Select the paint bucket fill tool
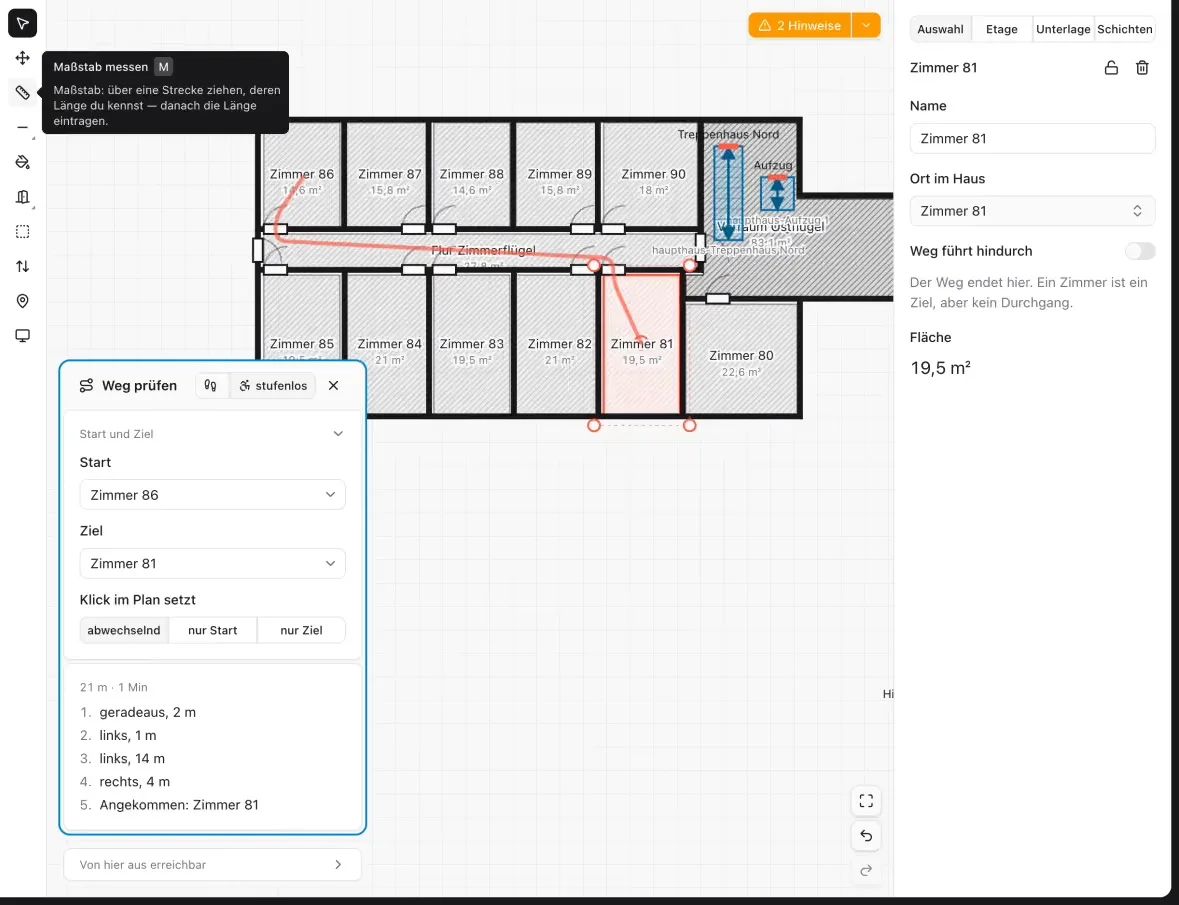The image size is (1179, 905). coord(23,162)
